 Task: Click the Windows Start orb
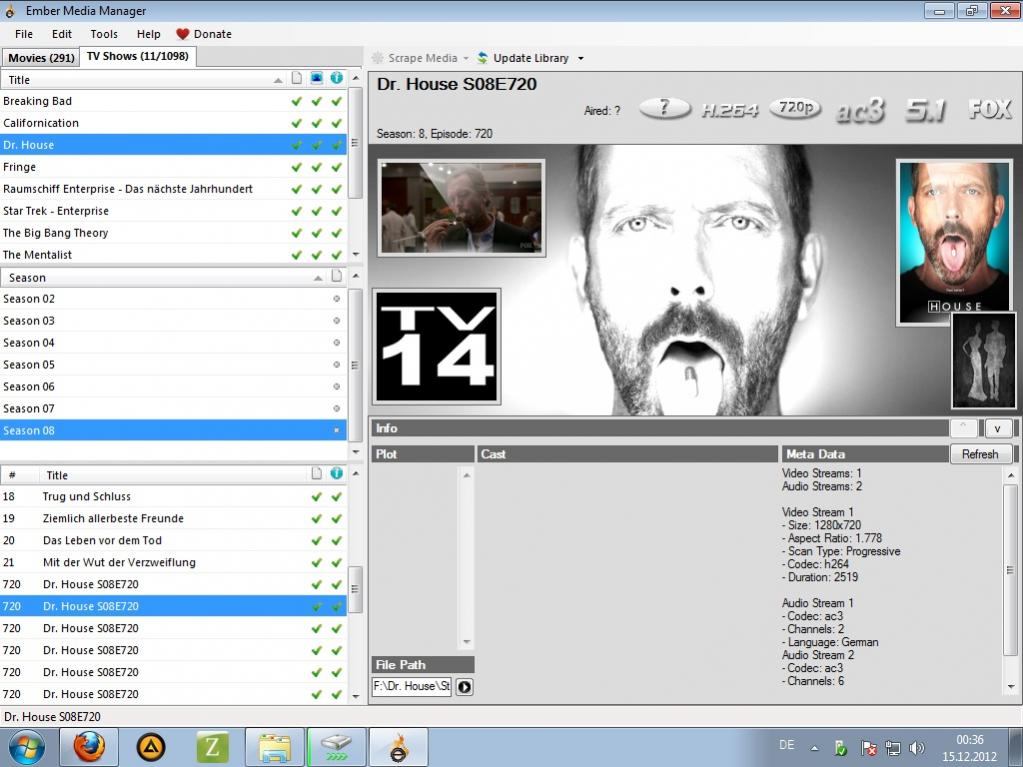tap(27, 747)
